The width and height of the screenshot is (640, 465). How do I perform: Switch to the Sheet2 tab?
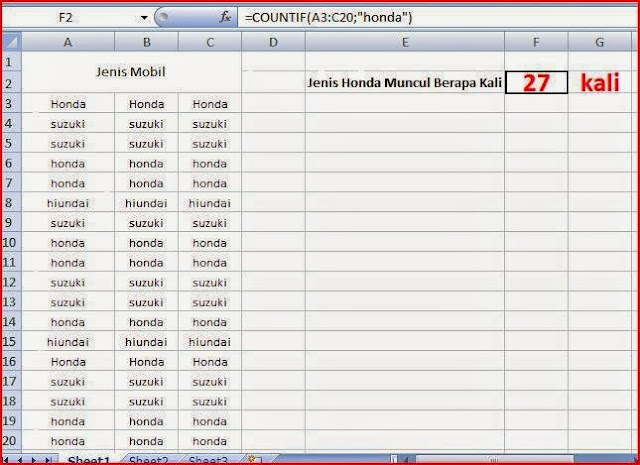click(149, 460)
